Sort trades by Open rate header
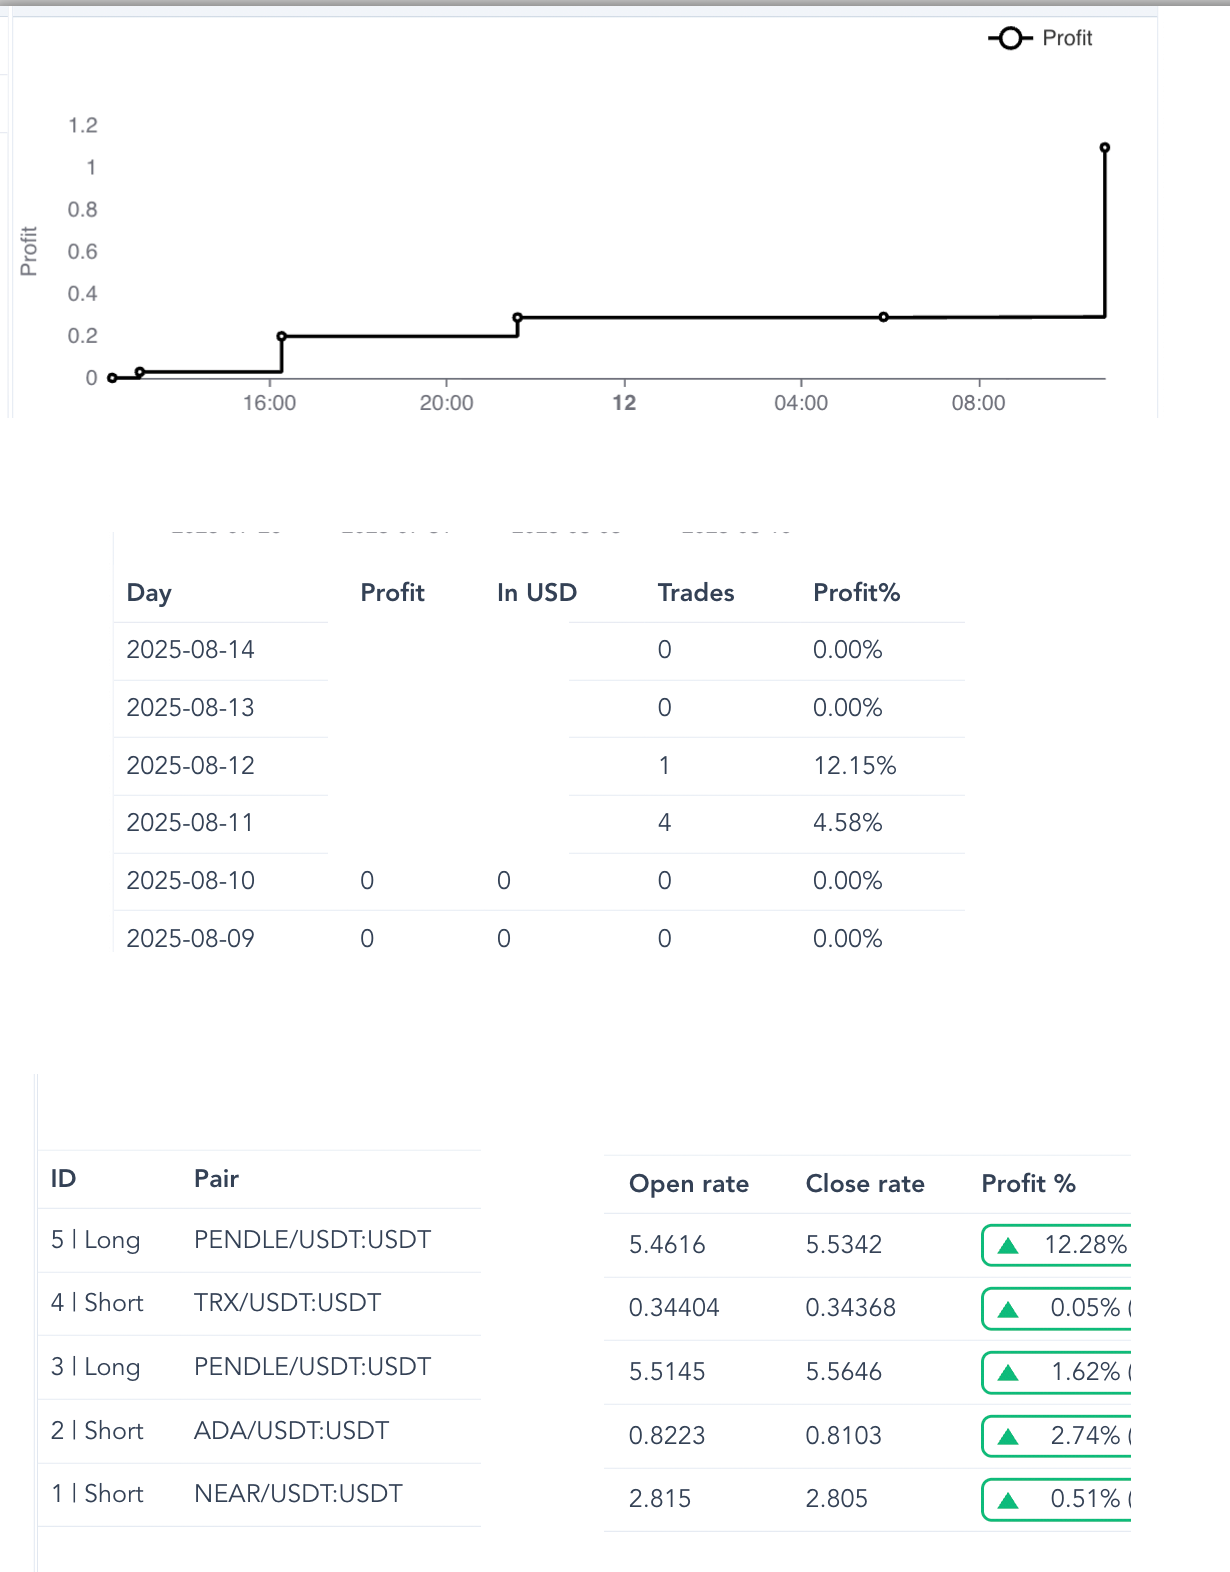 click(x=689, y=1184)
